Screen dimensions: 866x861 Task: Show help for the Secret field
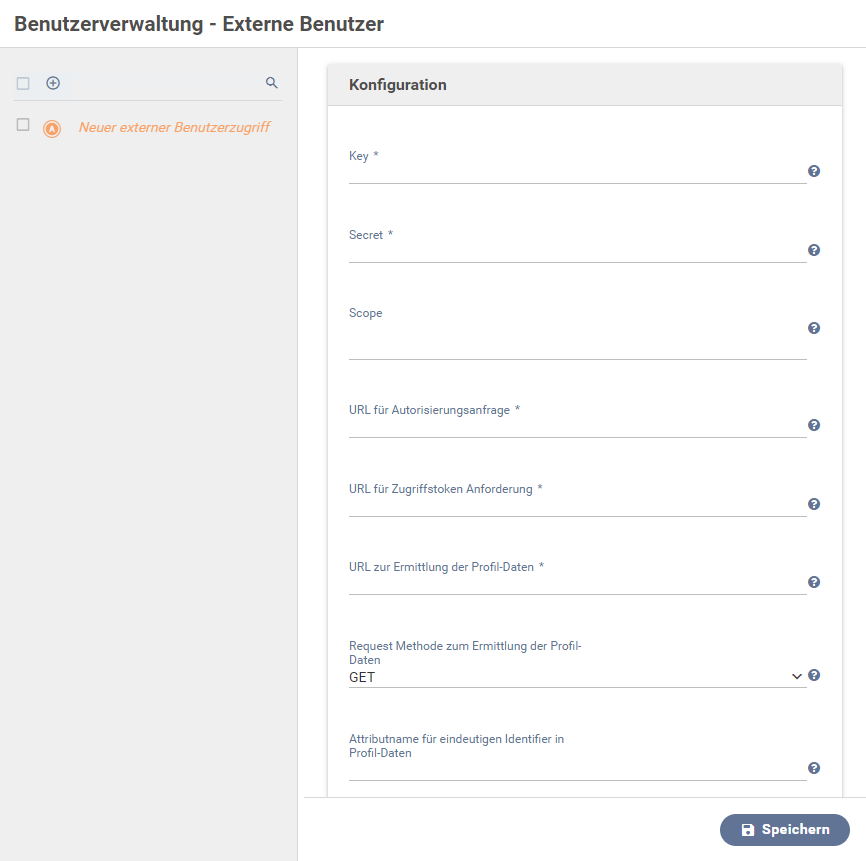(814, 250)
